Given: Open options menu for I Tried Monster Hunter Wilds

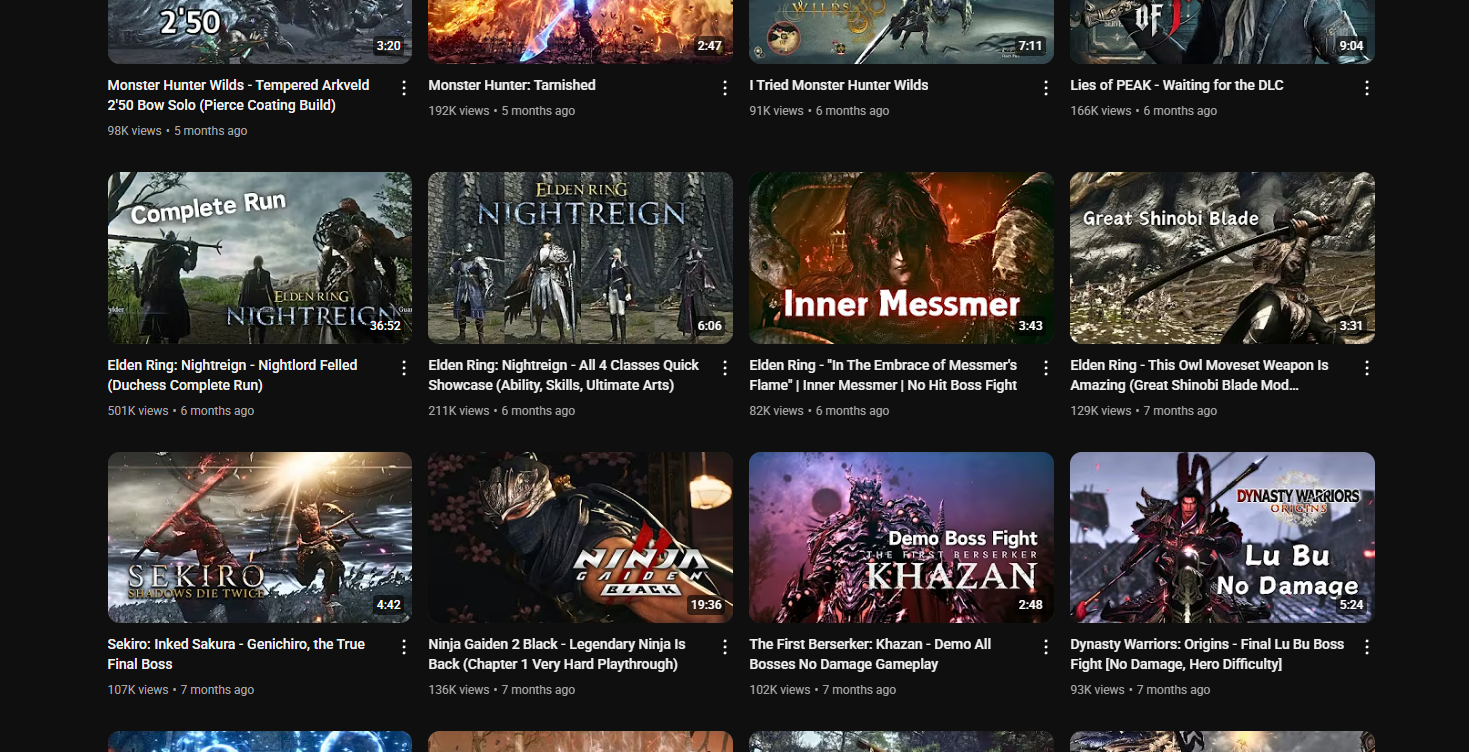Looking at the screenshot, I should (x=1046, y=88).
